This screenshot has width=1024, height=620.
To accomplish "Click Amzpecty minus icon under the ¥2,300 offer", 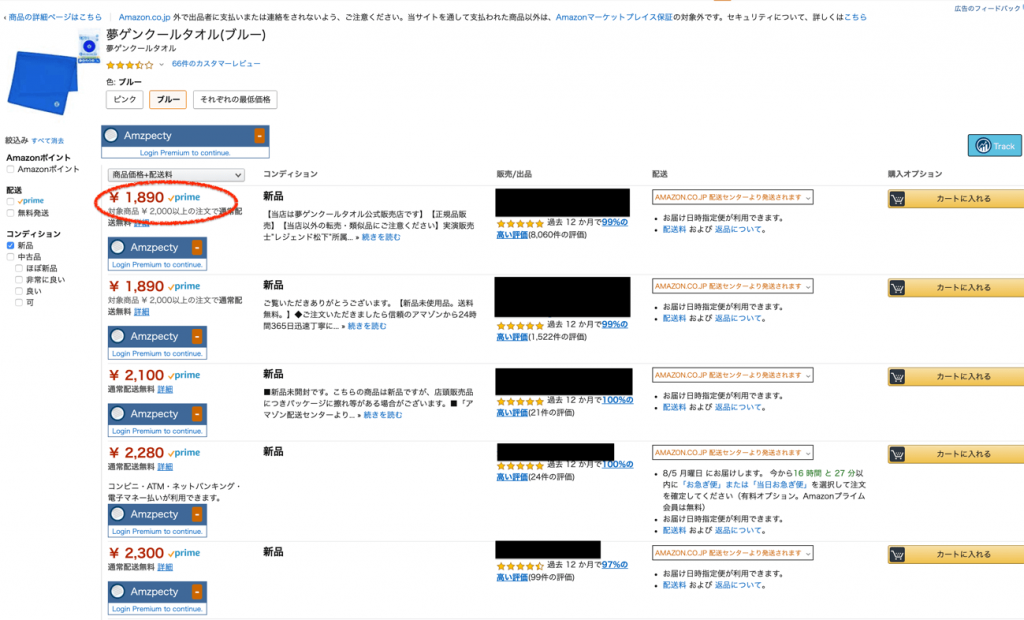I will 197,592.
